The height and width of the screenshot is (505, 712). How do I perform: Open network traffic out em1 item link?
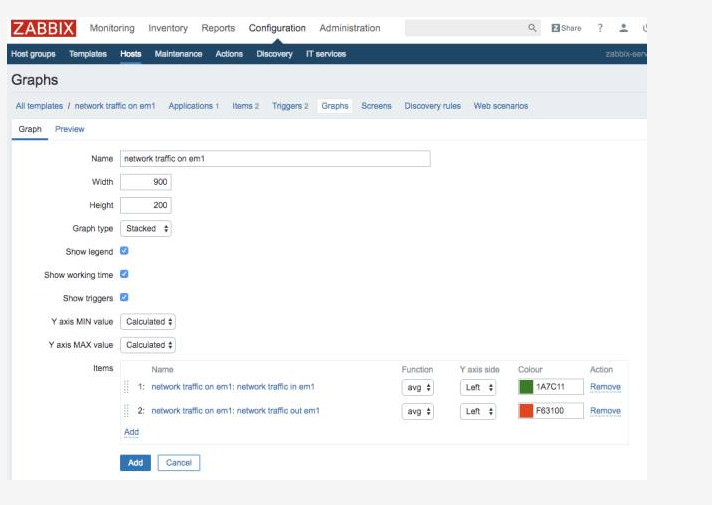click(x=235, y=411)
